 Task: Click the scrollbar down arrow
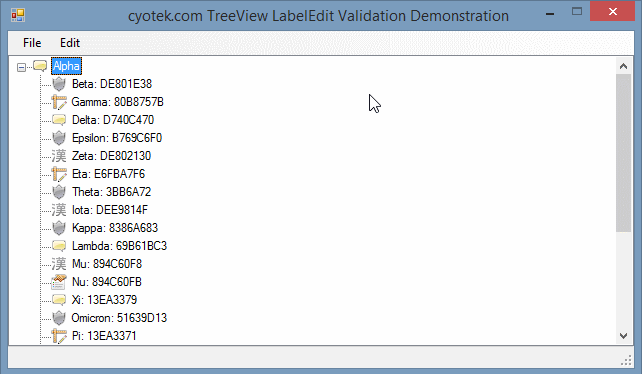coord(624,336)
